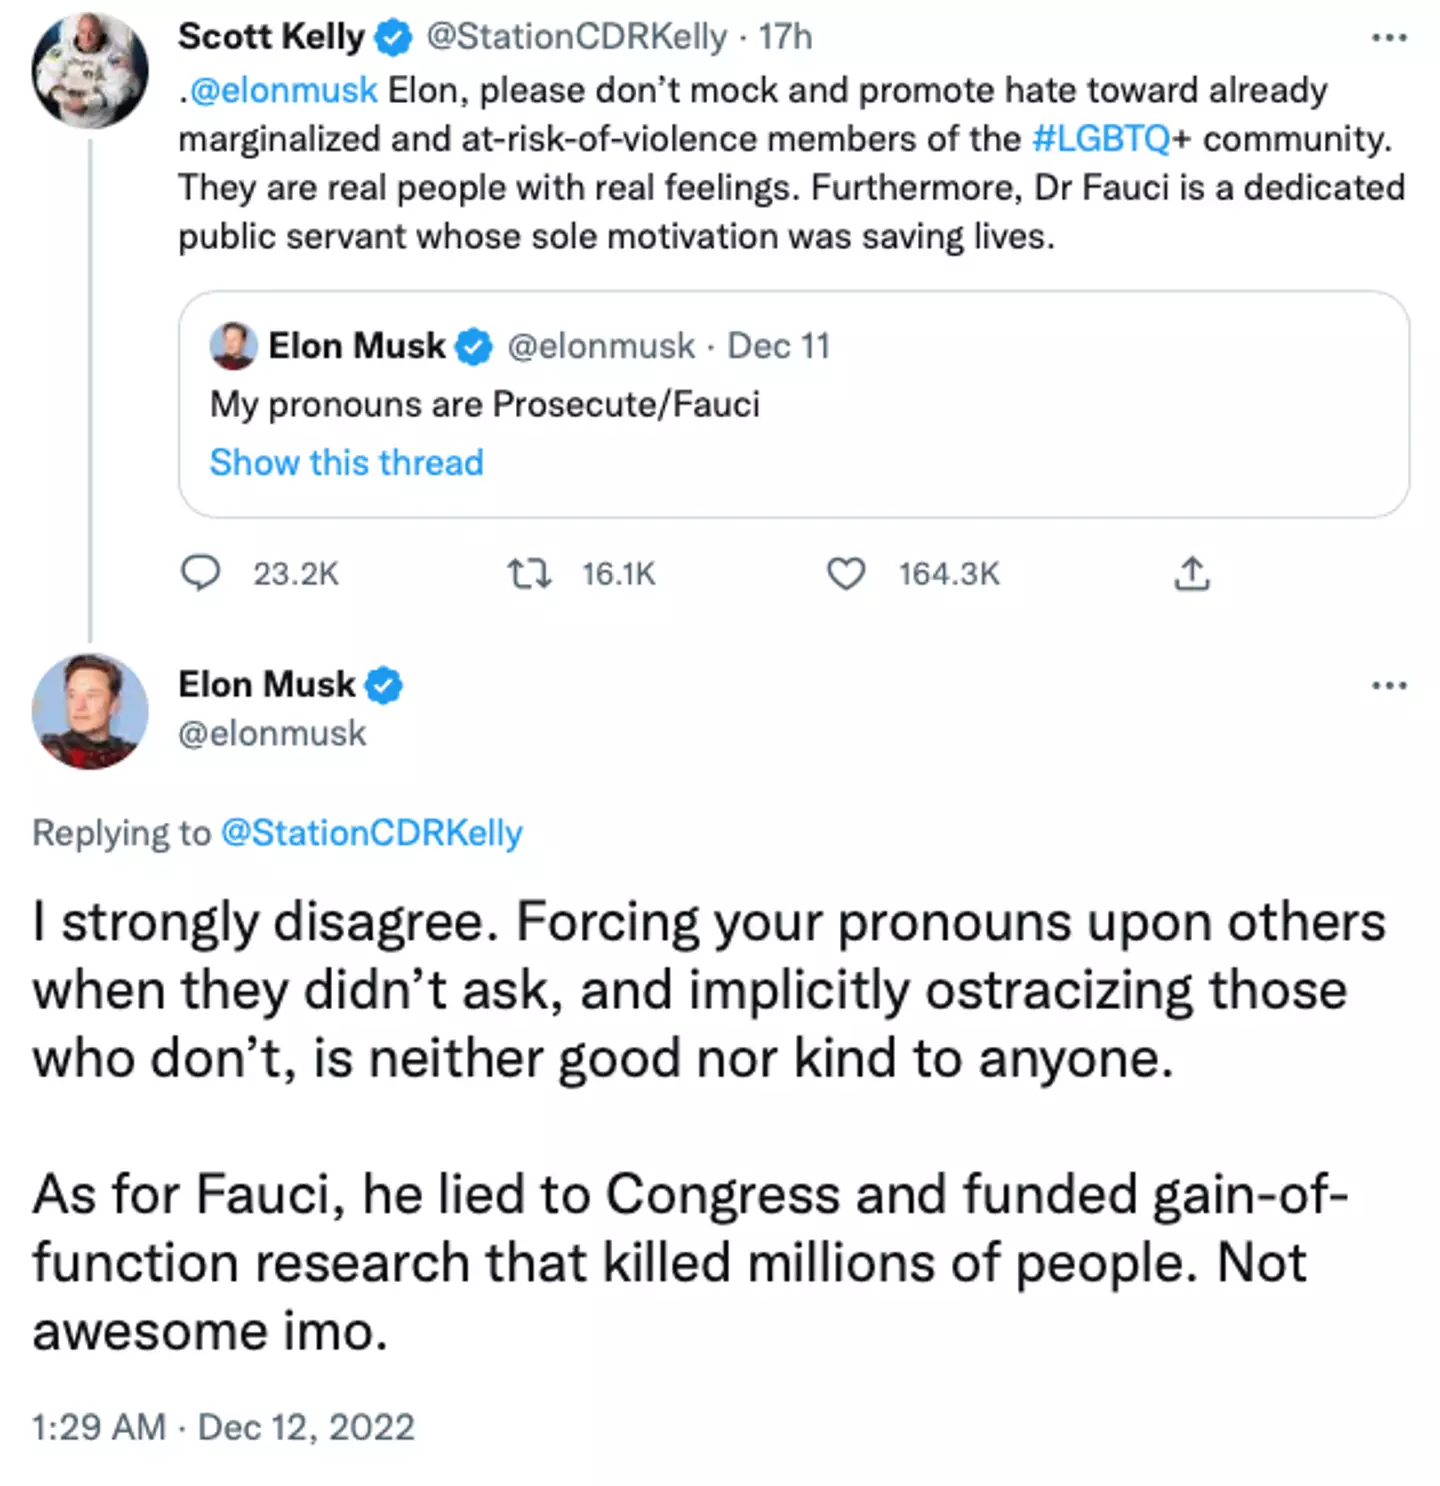Screen dimensions: 1440x1486
Task: Click the small avatar in the quoted tweet
Action: [233, 346]
